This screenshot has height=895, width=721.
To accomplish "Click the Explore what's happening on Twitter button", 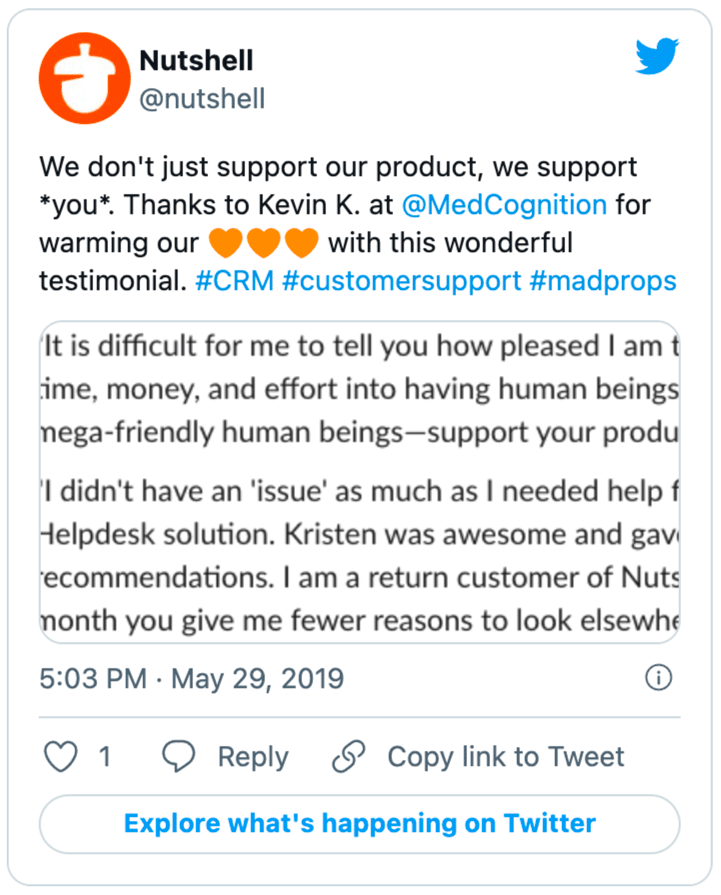I will point(359,823).
